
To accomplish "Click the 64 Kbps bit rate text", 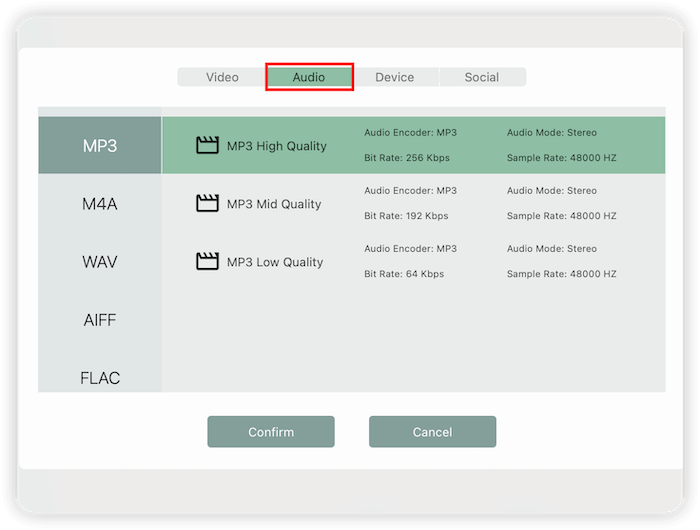I will (403, 274).
